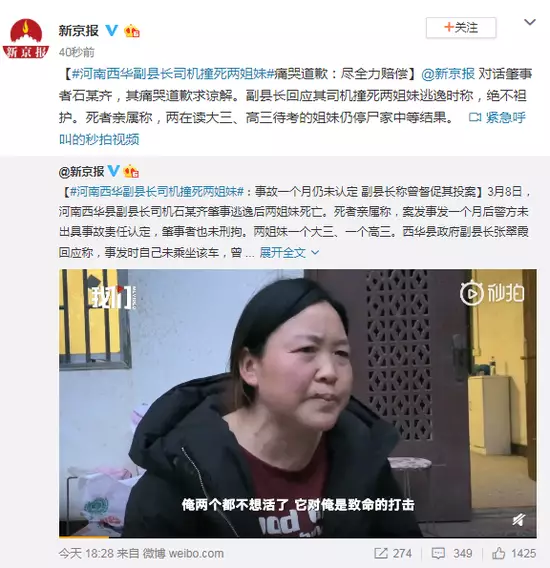Open the post options chevron menu
The height and width of the screenshot is (568, 550).
pos(530,22)
